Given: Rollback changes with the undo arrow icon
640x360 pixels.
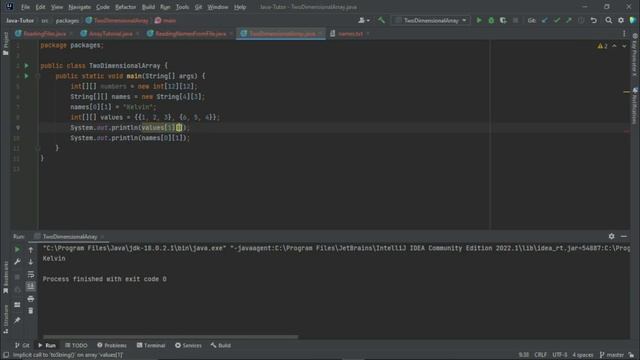Looking at the screenshot, I should (x=593, y=20).
